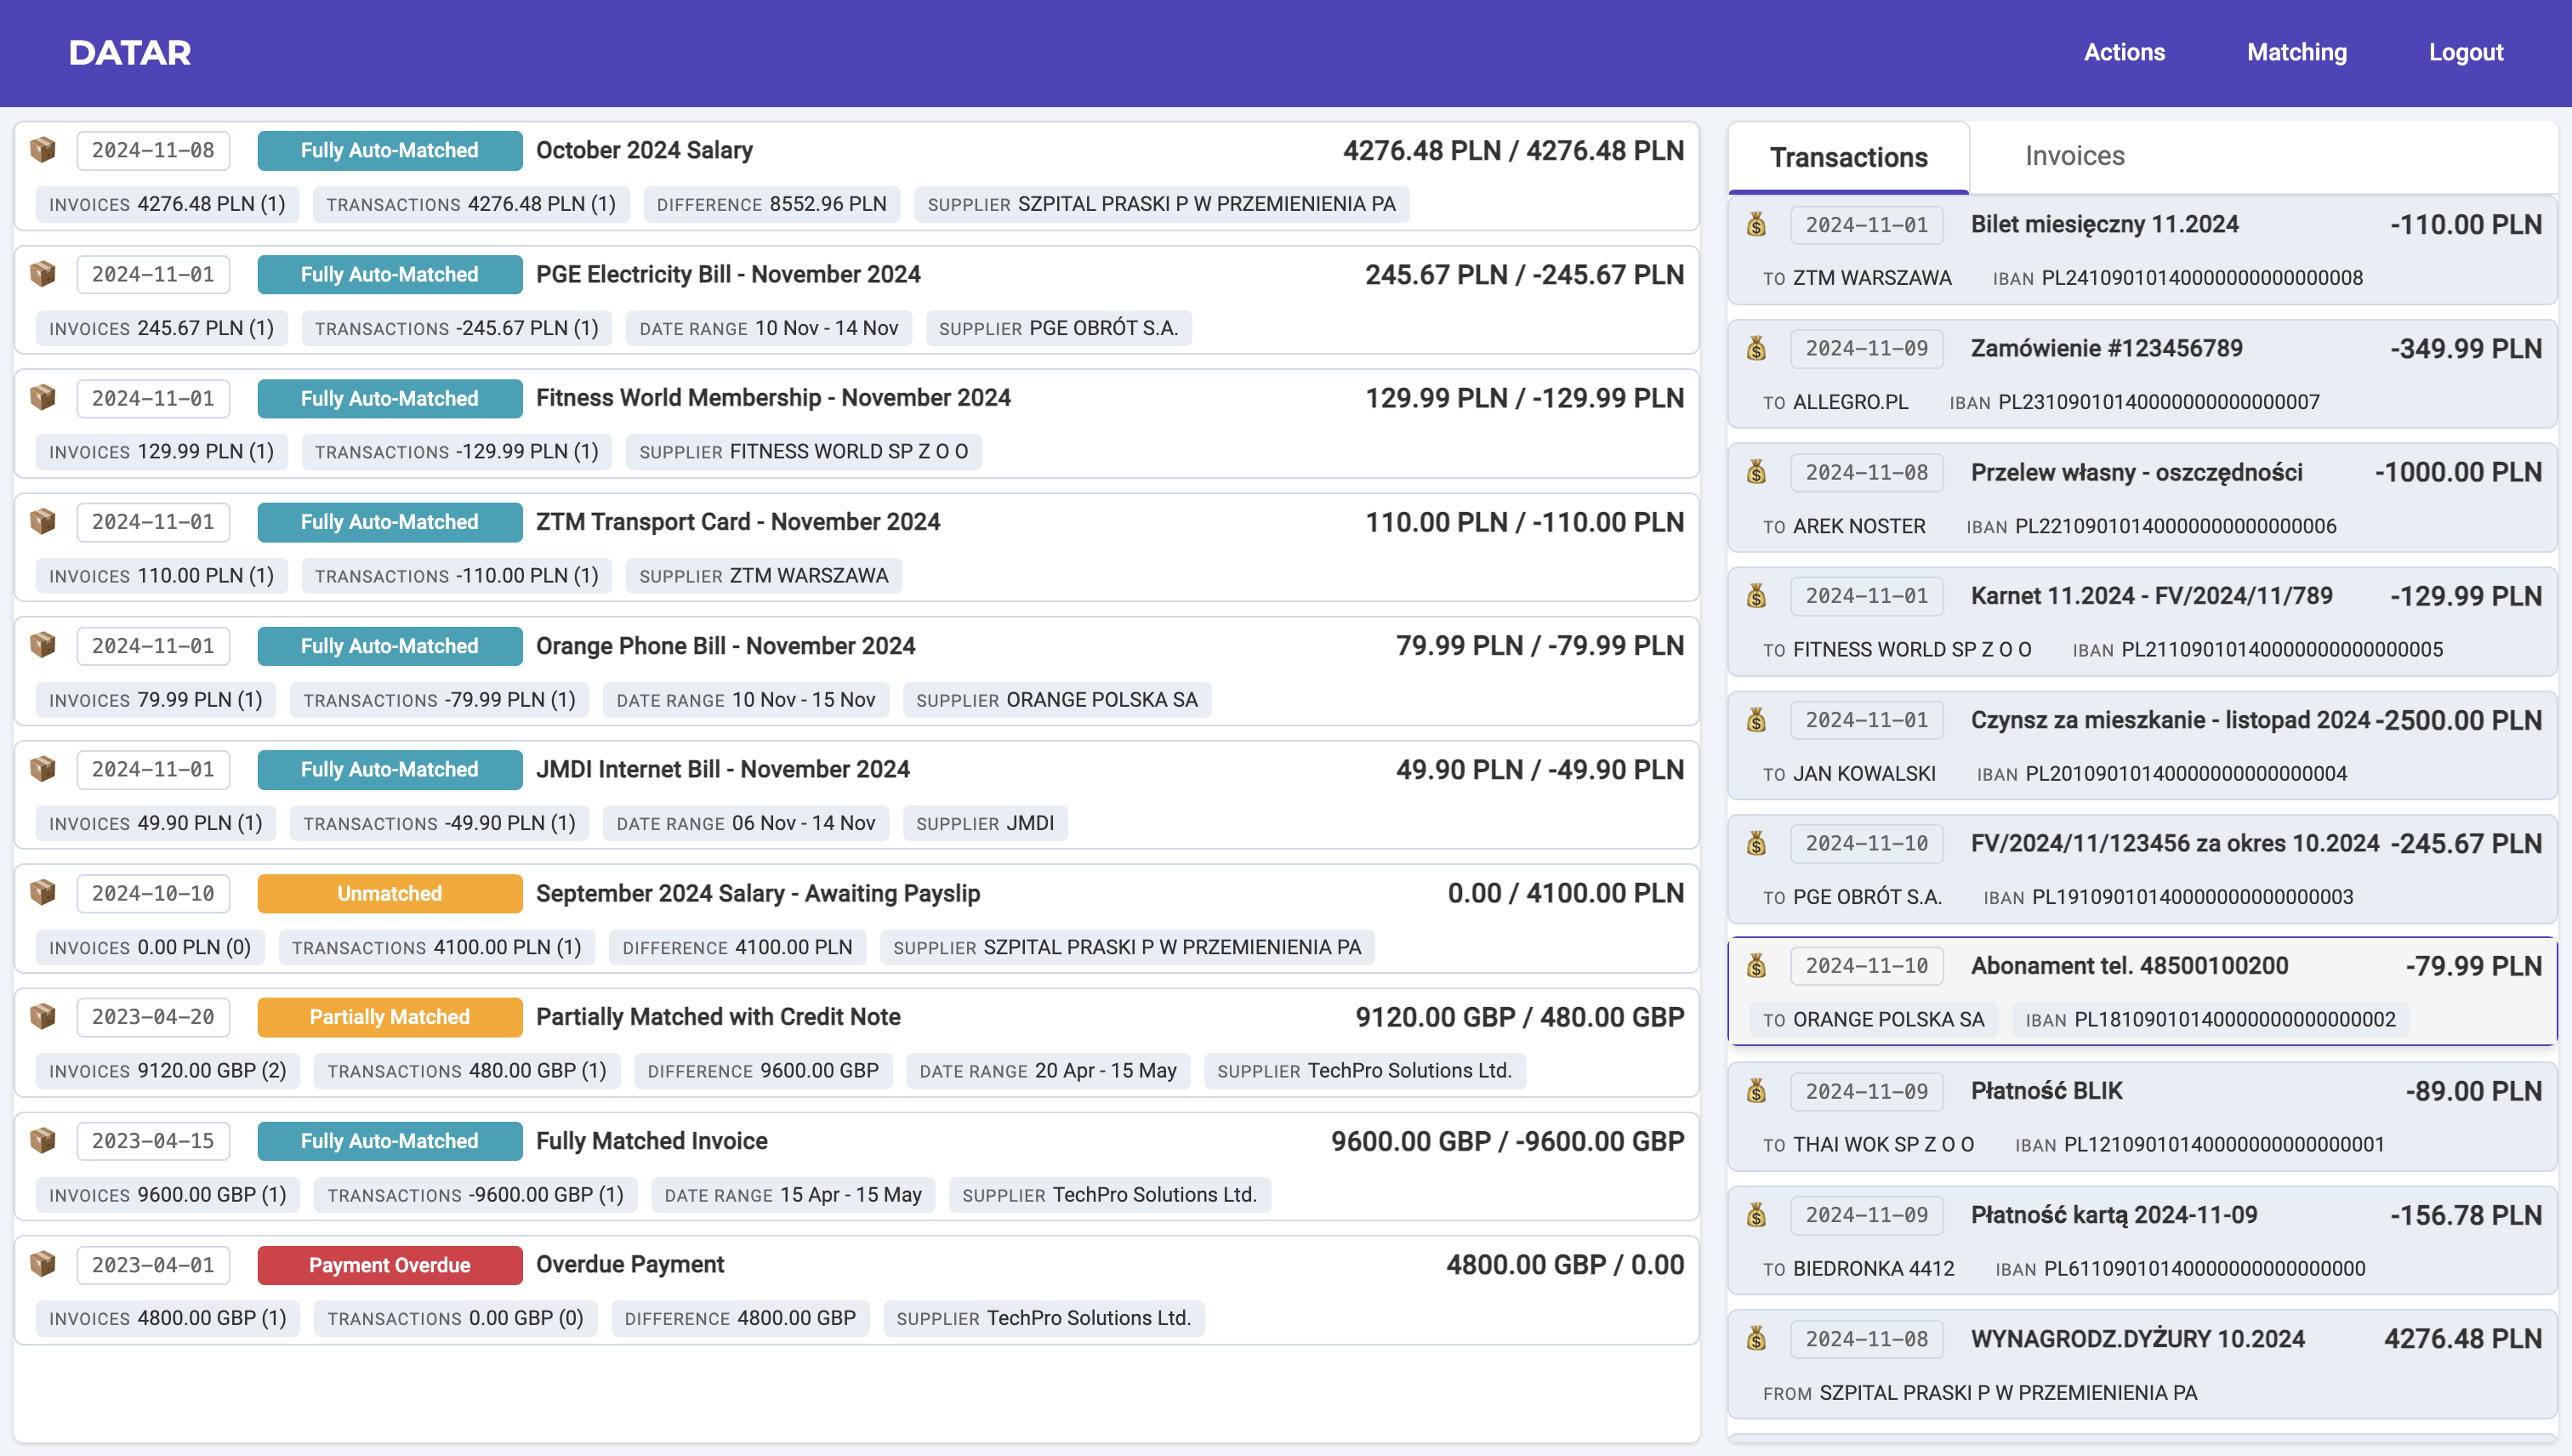Click the Payment Overdue status badge
Image resolution: width=2572 pixels, height=1456 pixels.
tap(389, 1265)
